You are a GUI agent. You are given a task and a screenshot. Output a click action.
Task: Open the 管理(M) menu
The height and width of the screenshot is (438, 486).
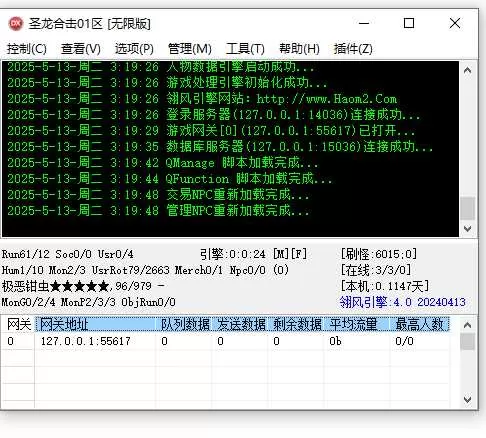tap(190, 49)
